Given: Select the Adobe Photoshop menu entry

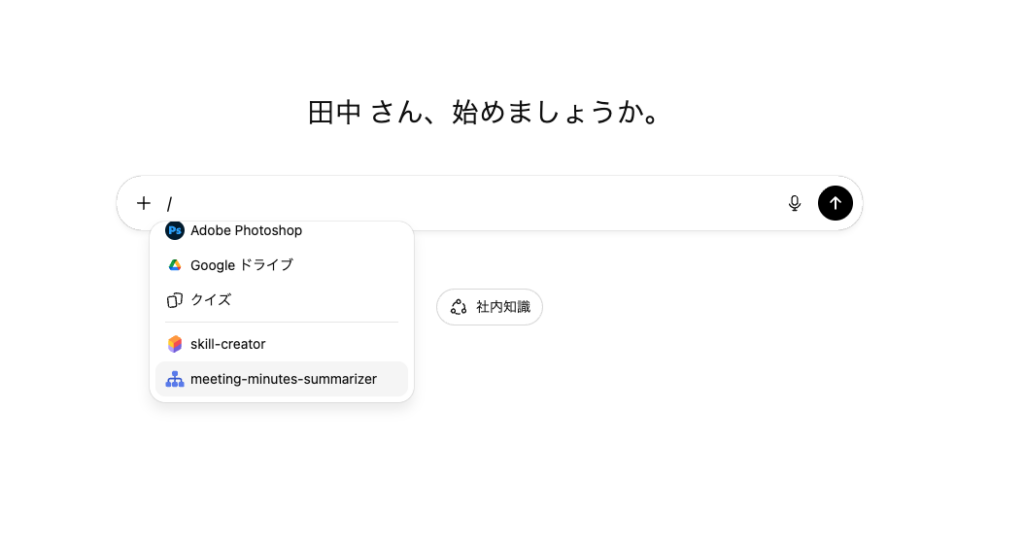Looking at the screenshot, I should pyautogui.click(x=246, y=231).
